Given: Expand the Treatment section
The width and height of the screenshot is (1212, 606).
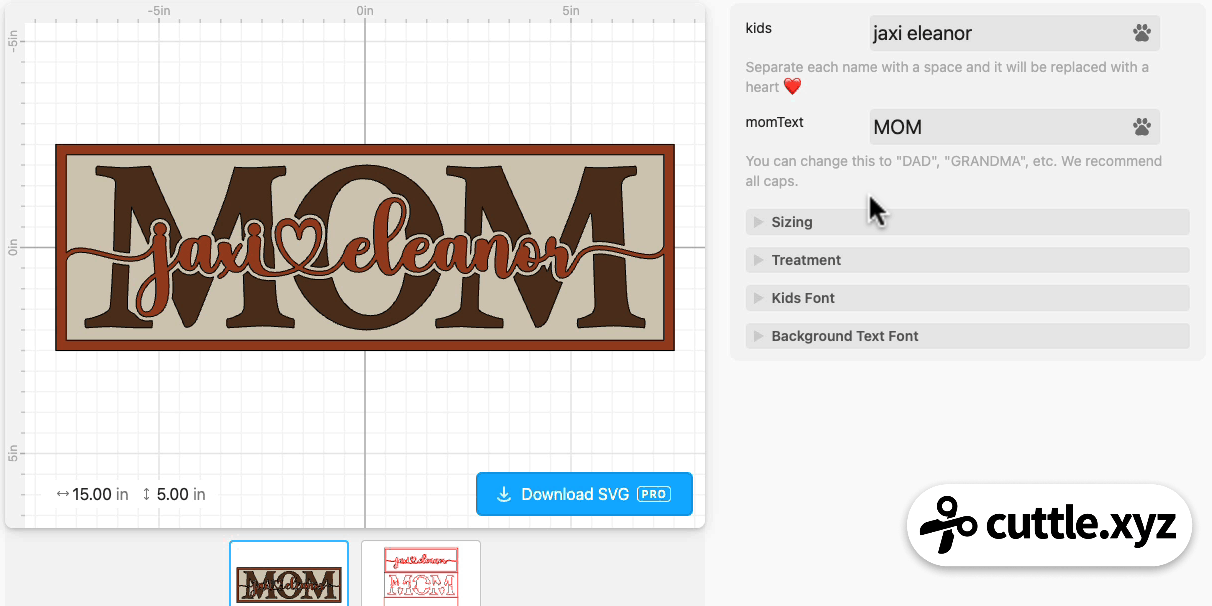Looking at the screenshot, I should click(967, 260).
